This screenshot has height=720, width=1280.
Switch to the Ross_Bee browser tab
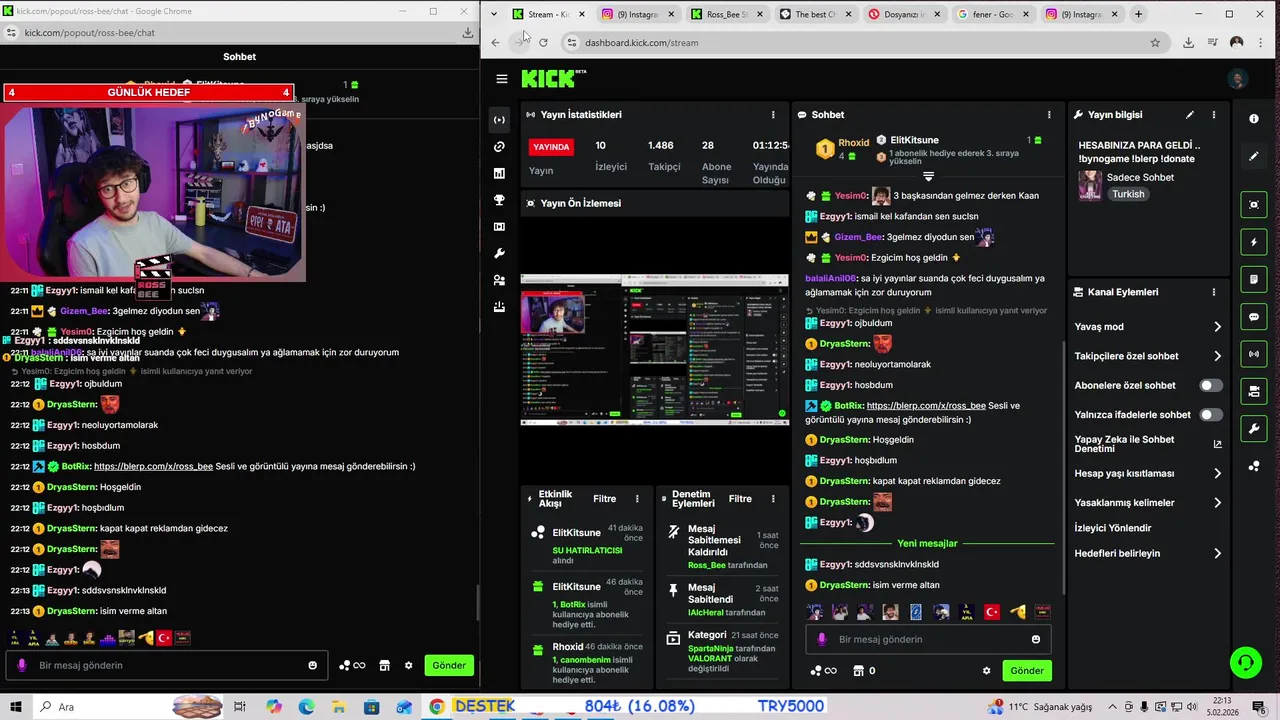(726, 14)
